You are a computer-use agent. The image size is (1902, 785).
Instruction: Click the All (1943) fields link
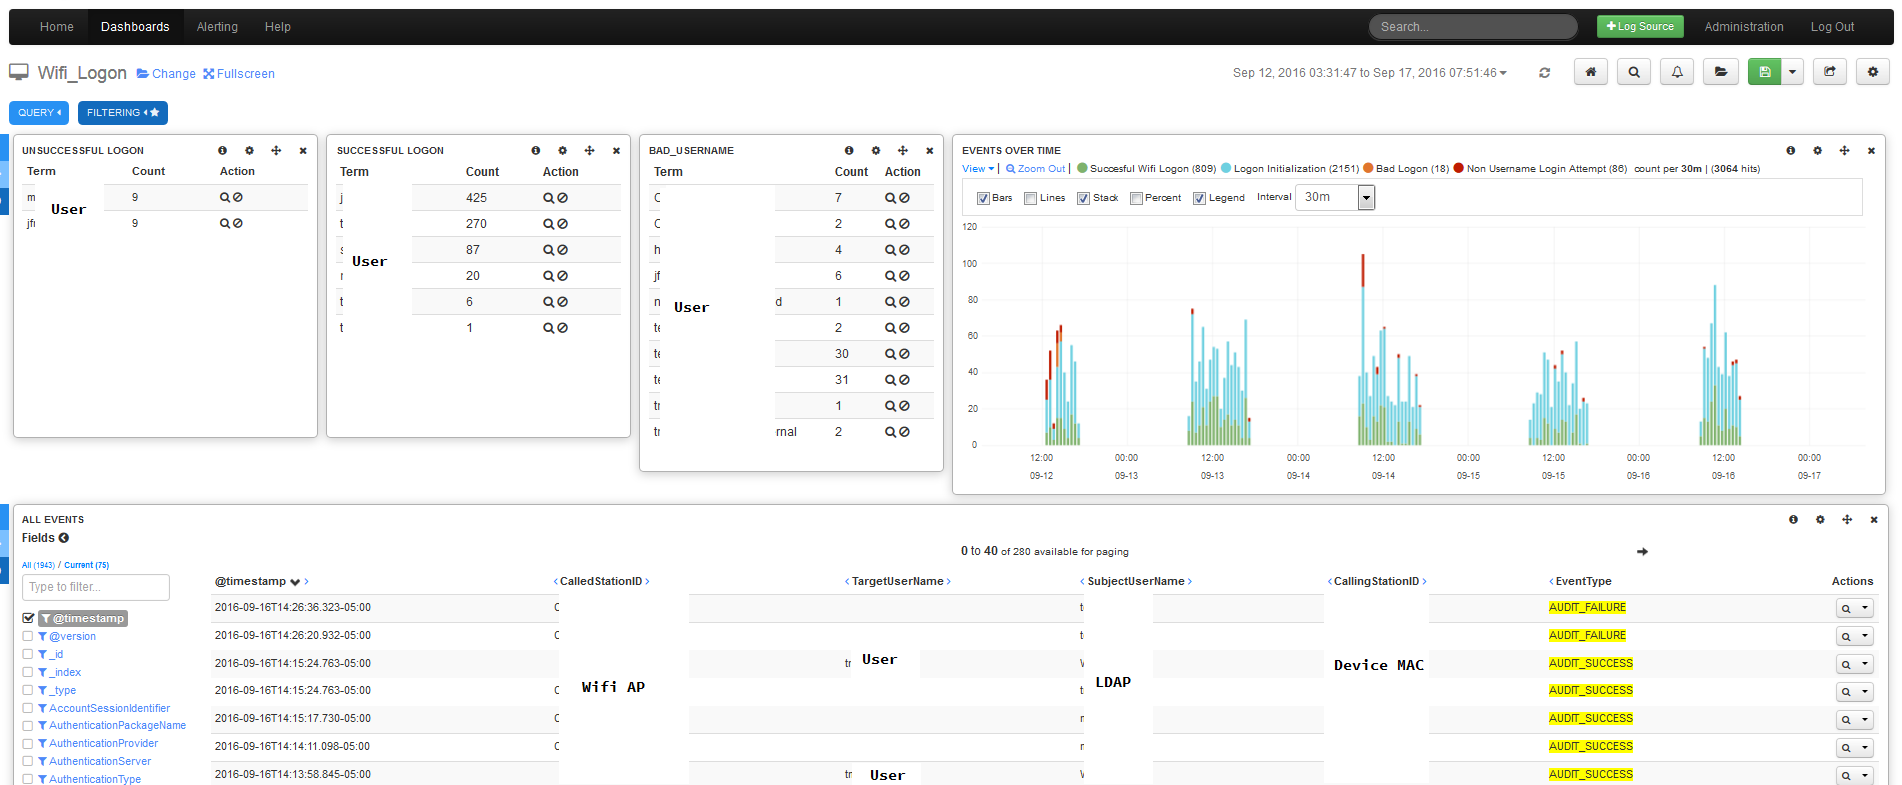38,565
